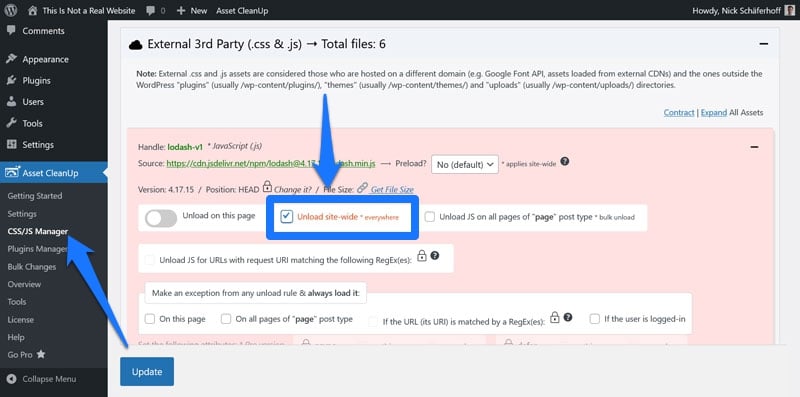Viewport: 800px width, 397px height.
Task: Open the WordPress logo menu
Action: [11, 10]
